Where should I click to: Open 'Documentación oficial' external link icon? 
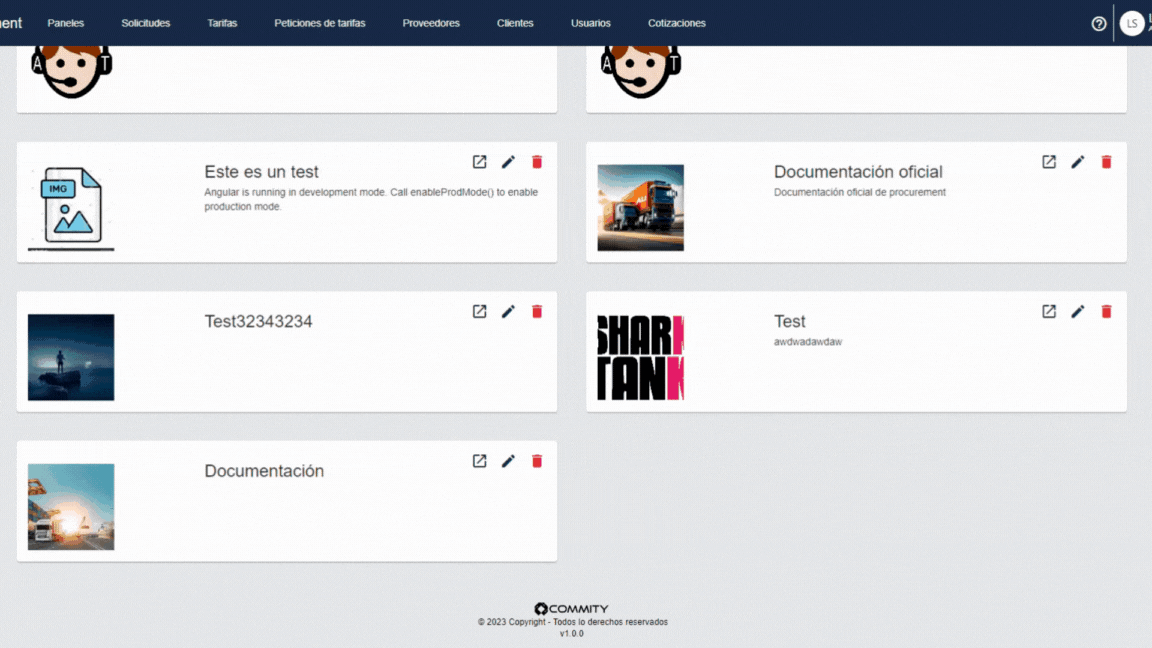coord(1049,162)
